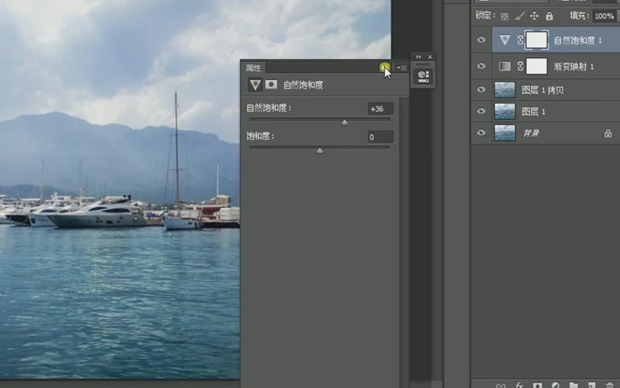620x388 pixels.
Task: Click the lock transparent pixels icon
Action: (x=505, y=16)
